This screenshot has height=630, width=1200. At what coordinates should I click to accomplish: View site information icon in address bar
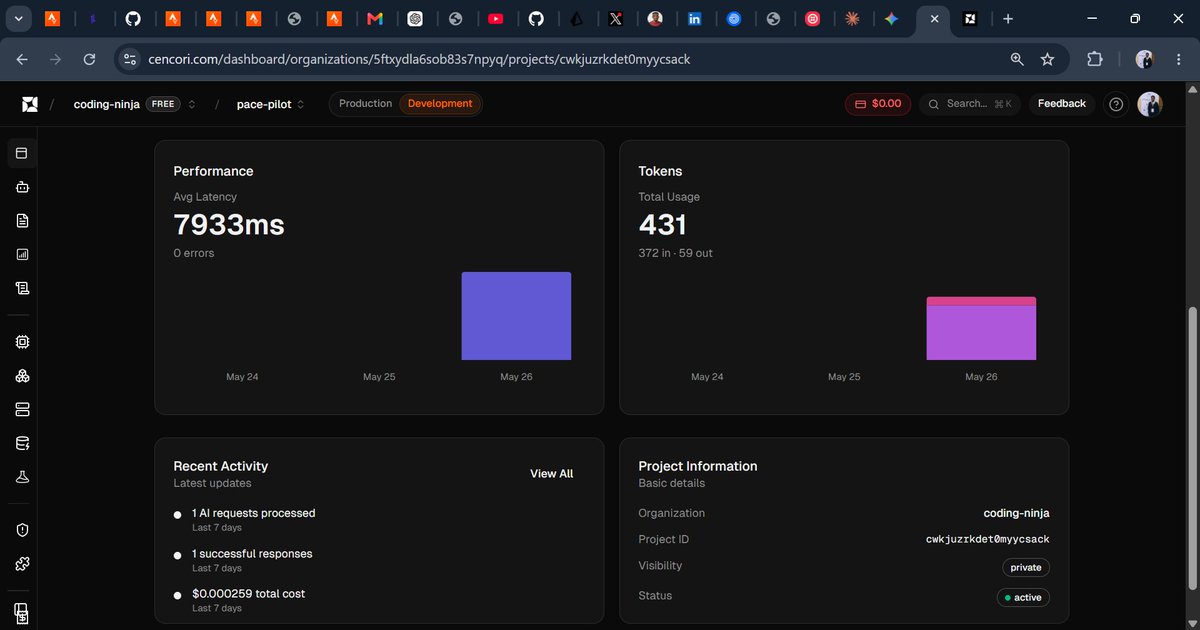click(x=129, y=59)
